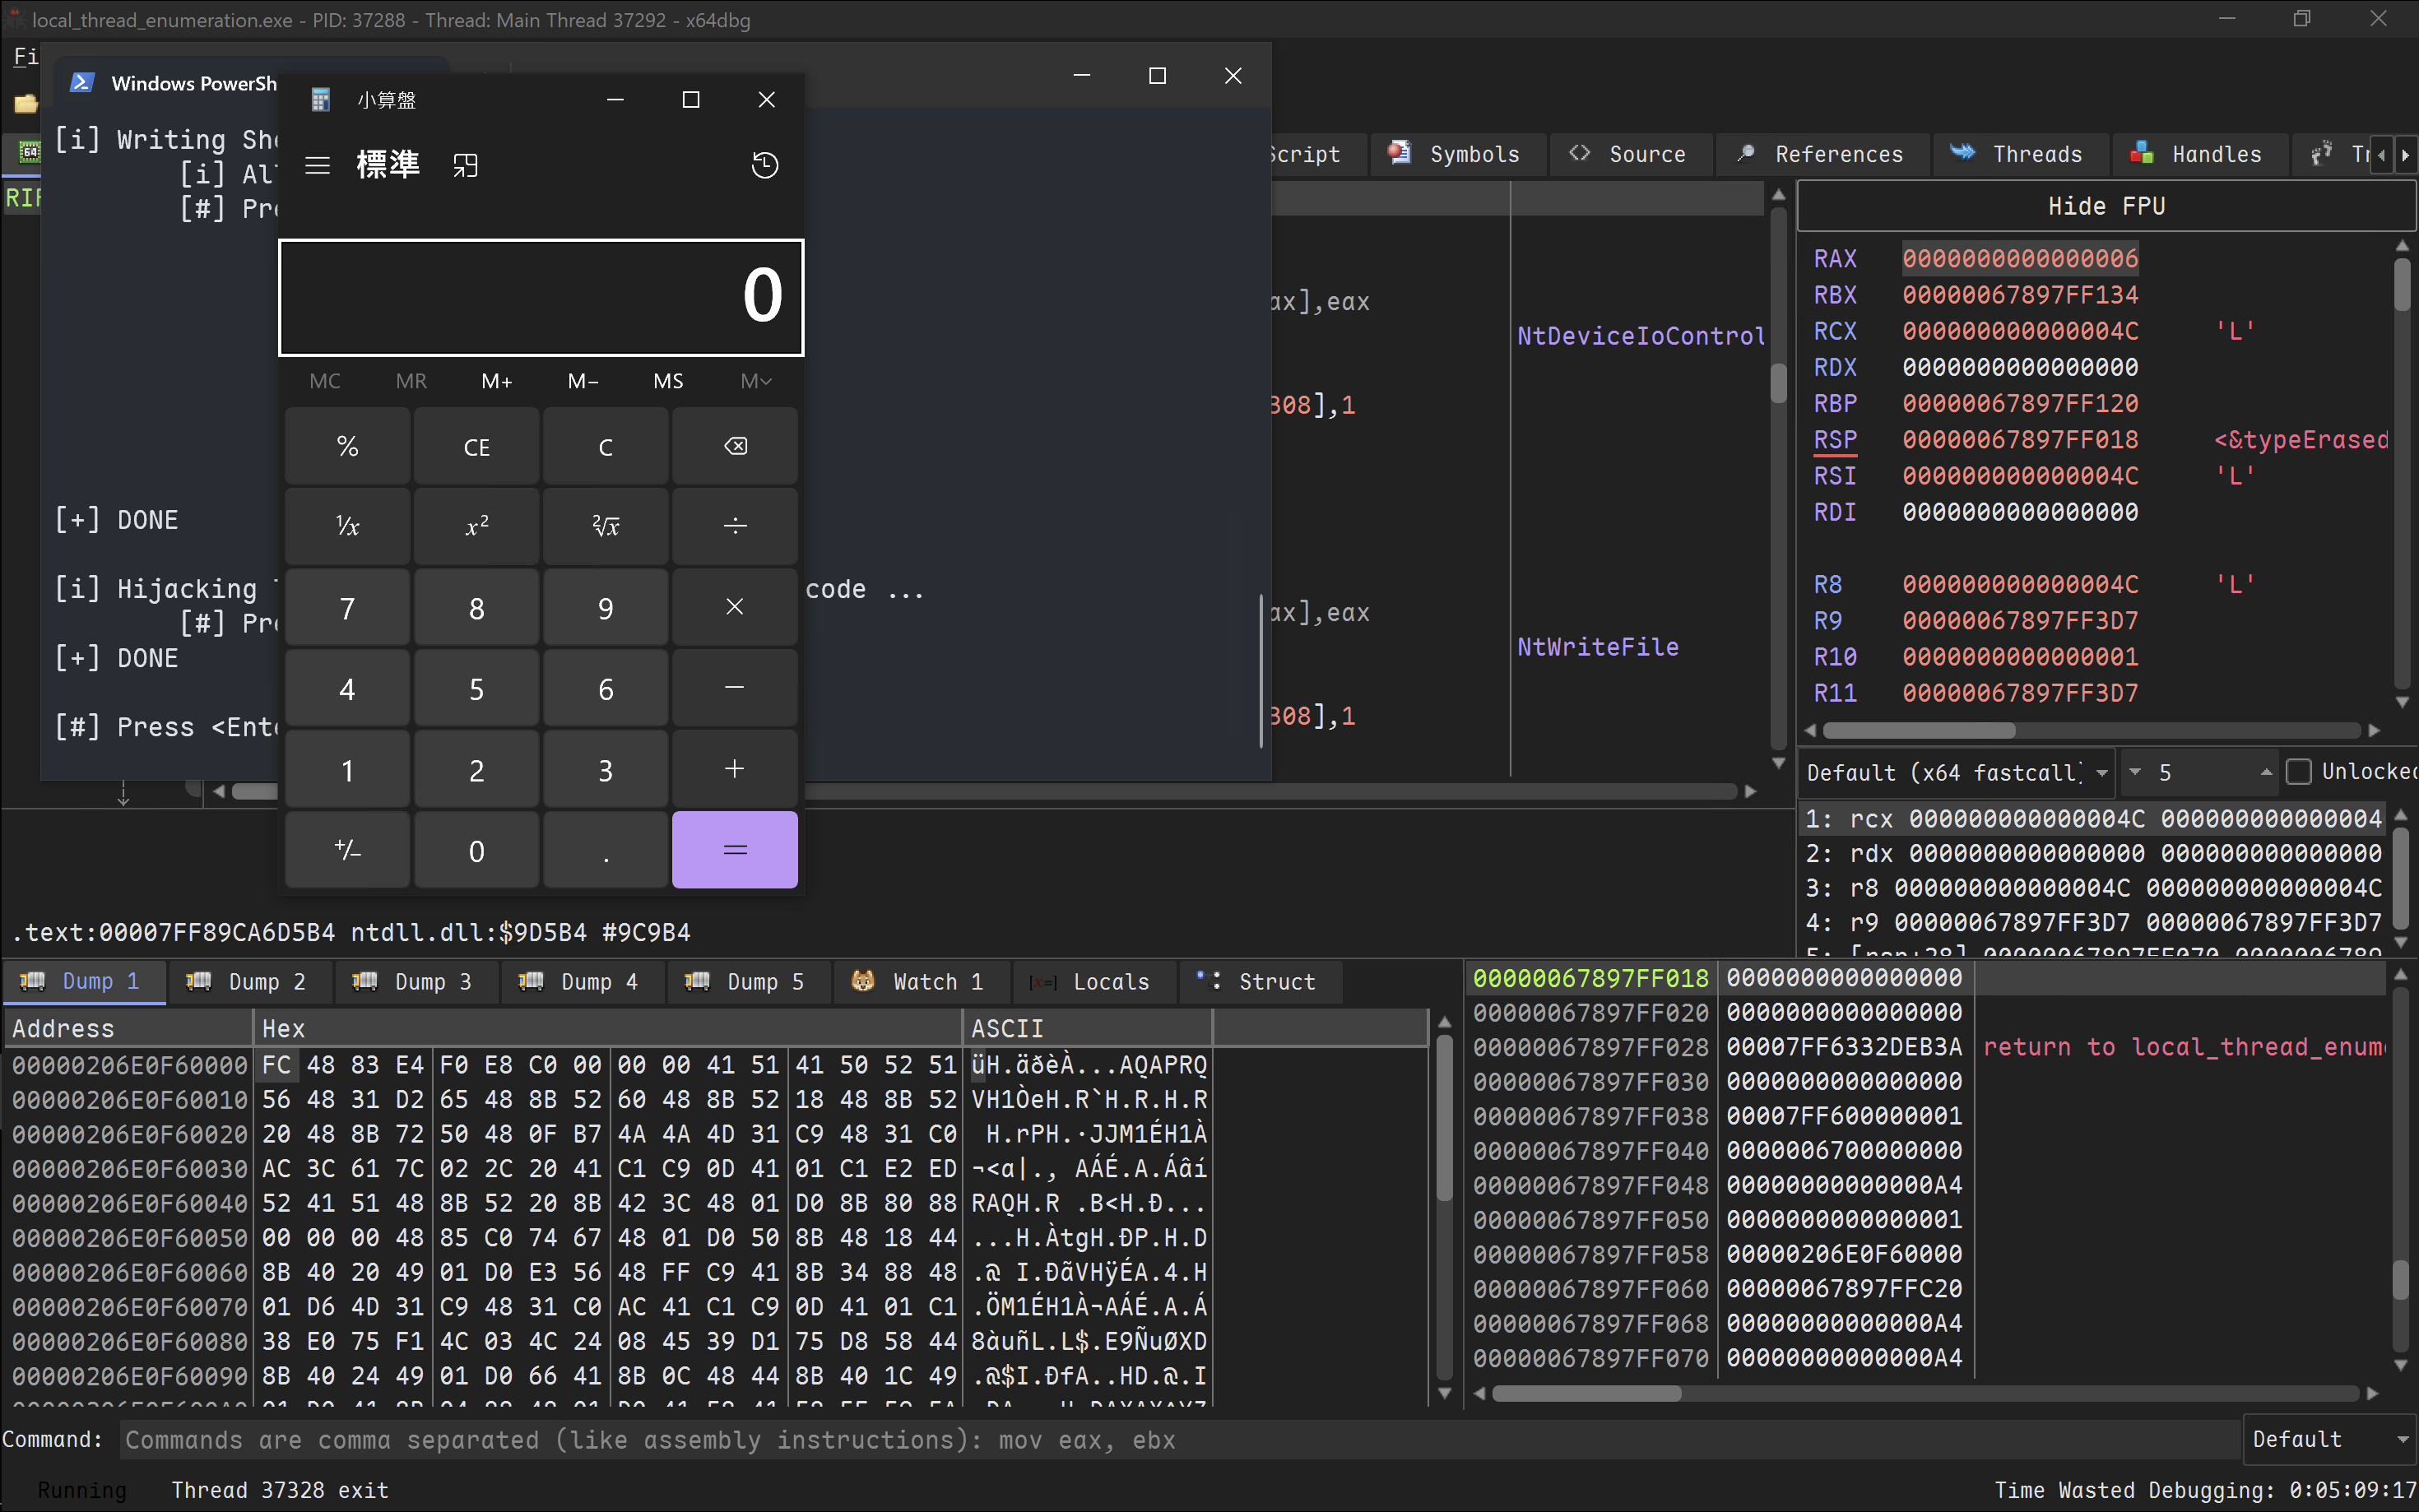Click into the Command input field
The width and height of the screenshot is (2419, 1512).
pyautogui.click(x=1180, y=1439)
